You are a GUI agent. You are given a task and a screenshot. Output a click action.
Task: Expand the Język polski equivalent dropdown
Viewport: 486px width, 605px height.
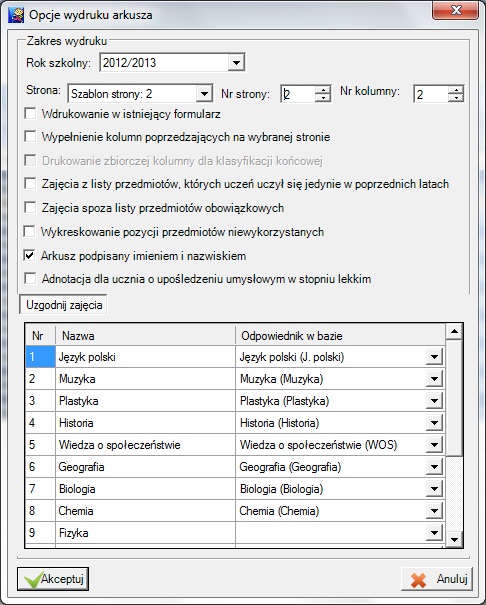tap(434, 357)
